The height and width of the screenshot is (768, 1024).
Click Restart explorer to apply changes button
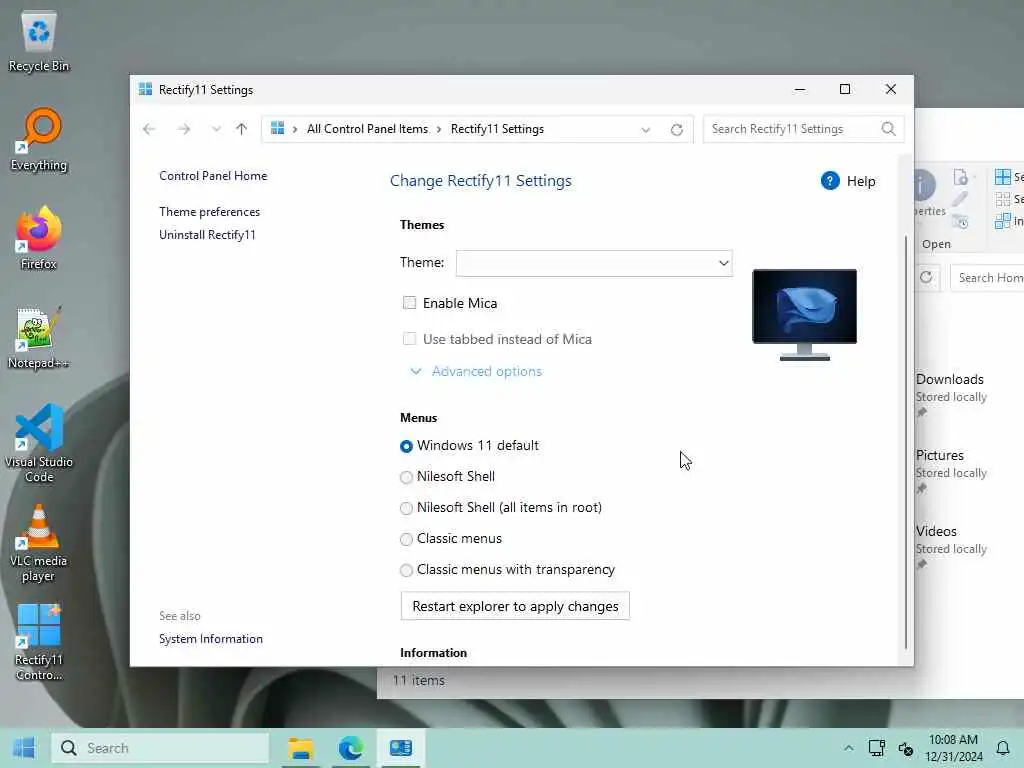pos(515,606)
